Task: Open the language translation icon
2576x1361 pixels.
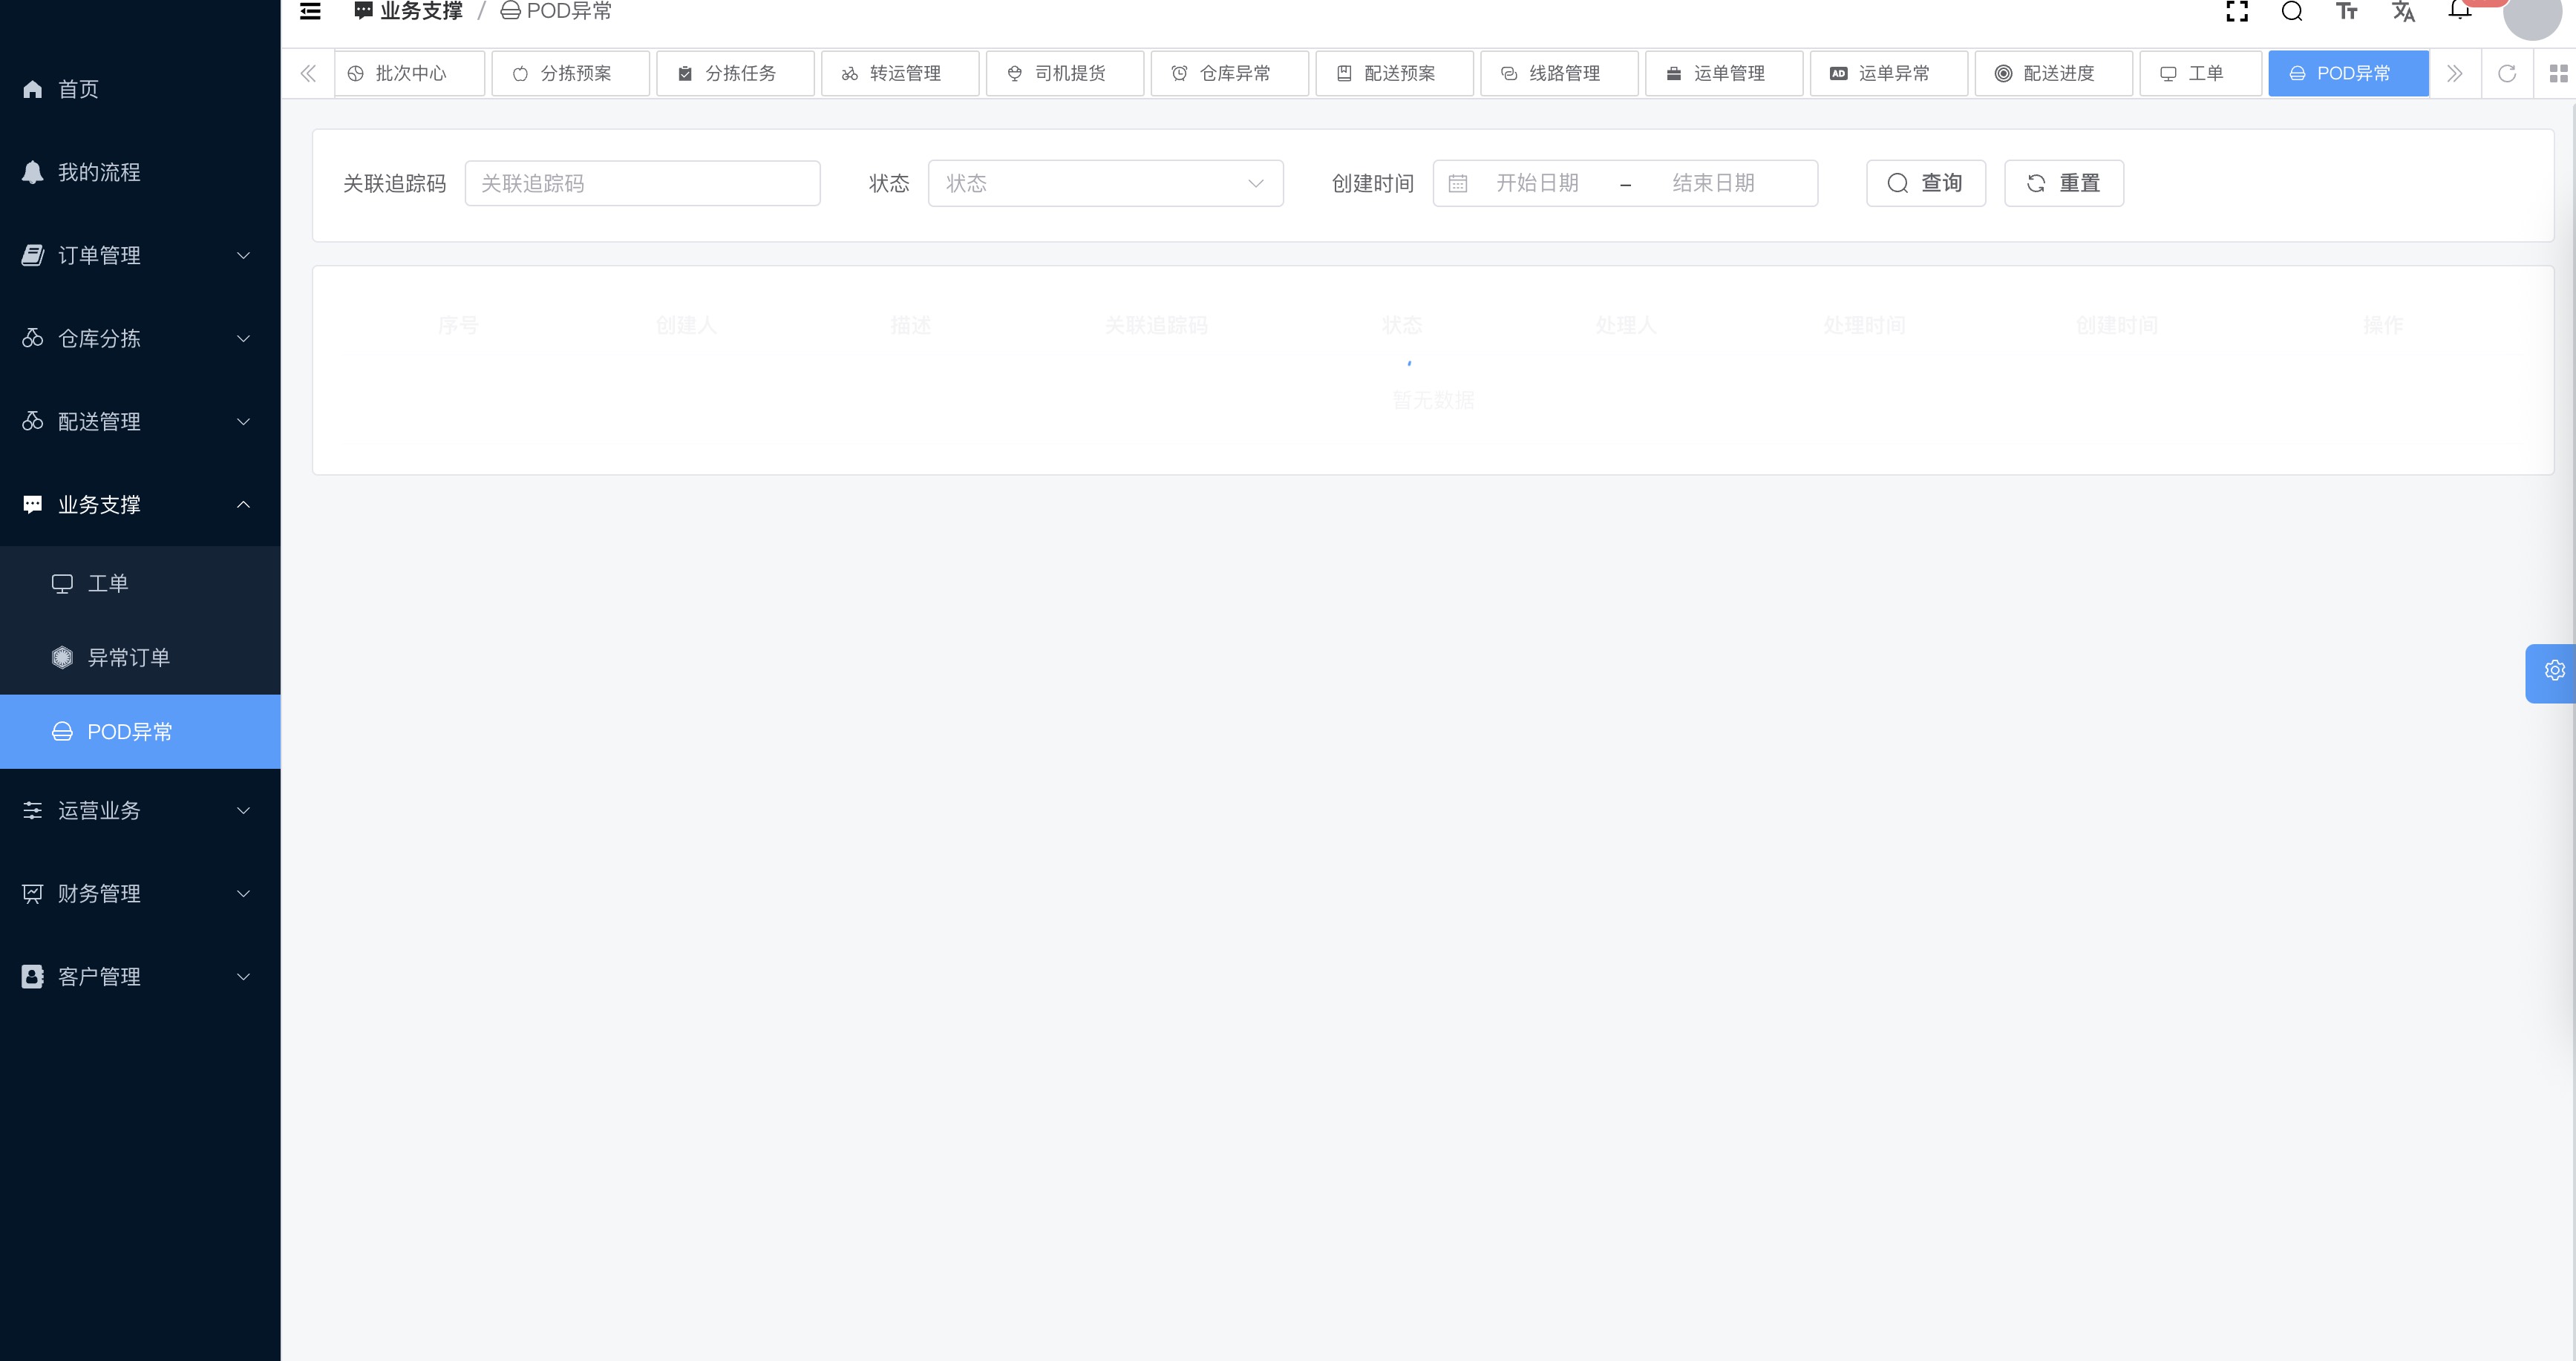Action: click(x=2403, y=12)
